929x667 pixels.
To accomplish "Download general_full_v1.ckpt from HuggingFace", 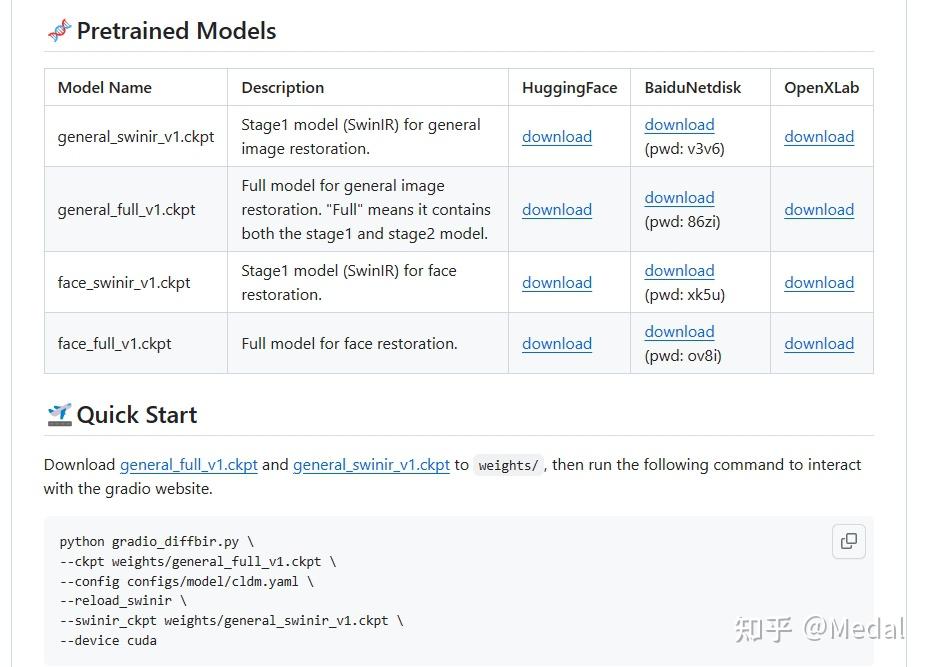I will tap(557, 210).
